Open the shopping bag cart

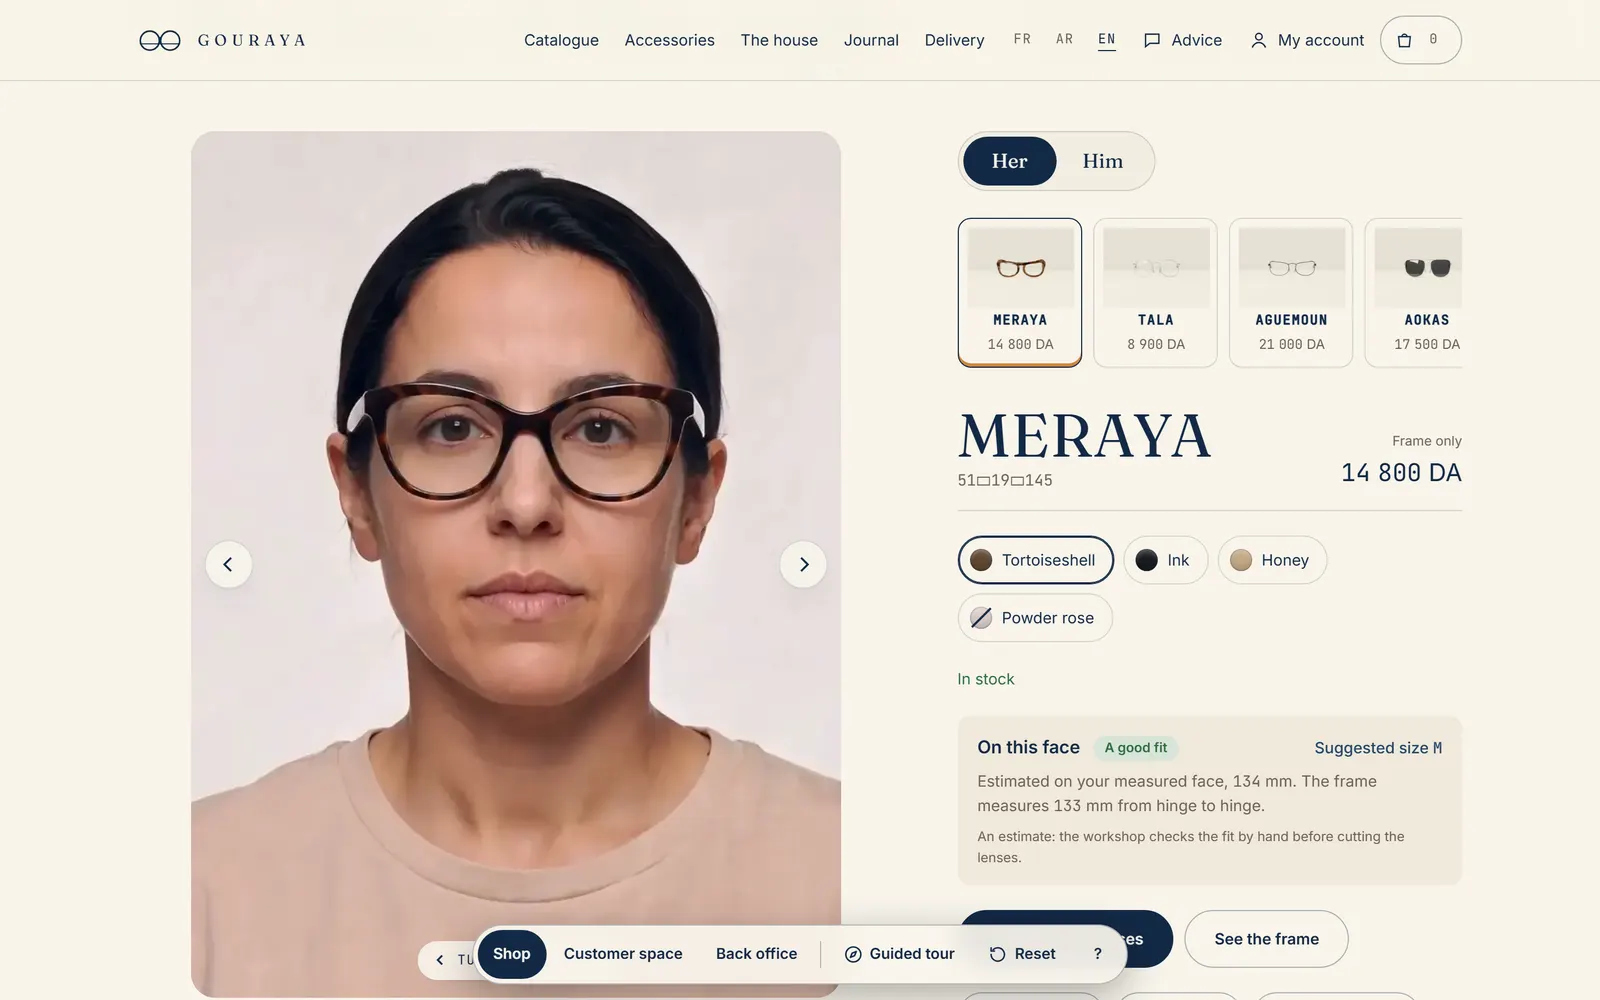[1420, 40]
